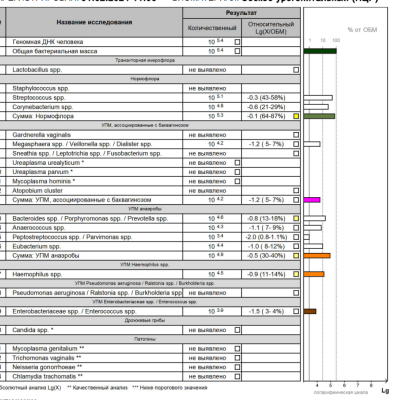The image size is (400, 400).
Task: Toggle the Sneathia / Leptotrichia / Fusobacterium checkbox
Action: (x=296, y=154)
